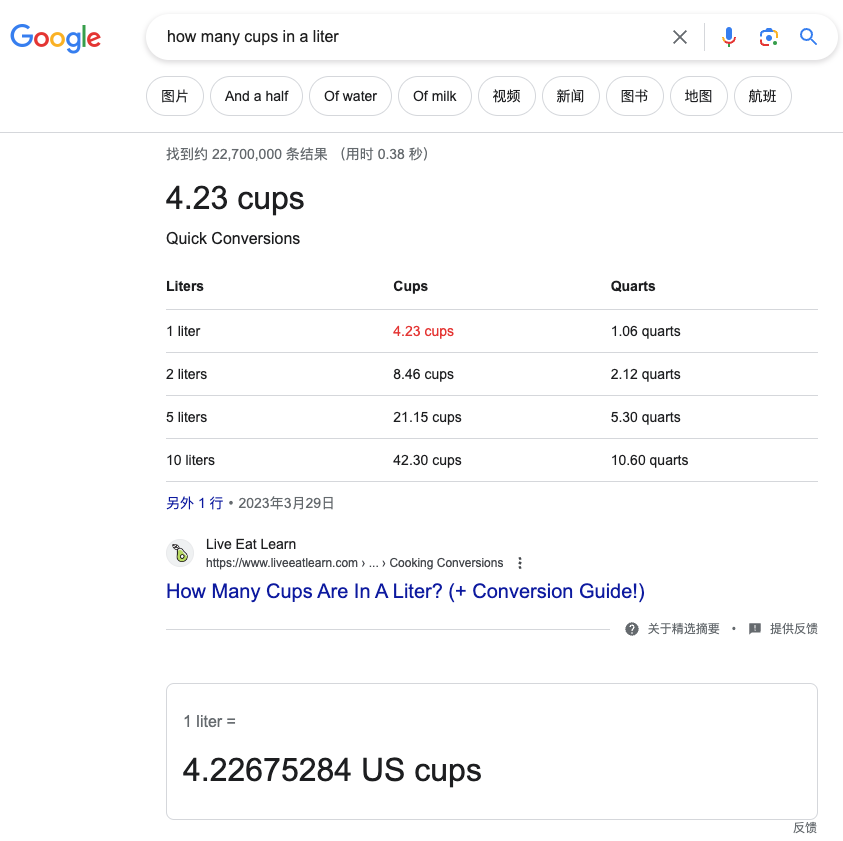Switch to the 图片 results tab

point(175,96)
